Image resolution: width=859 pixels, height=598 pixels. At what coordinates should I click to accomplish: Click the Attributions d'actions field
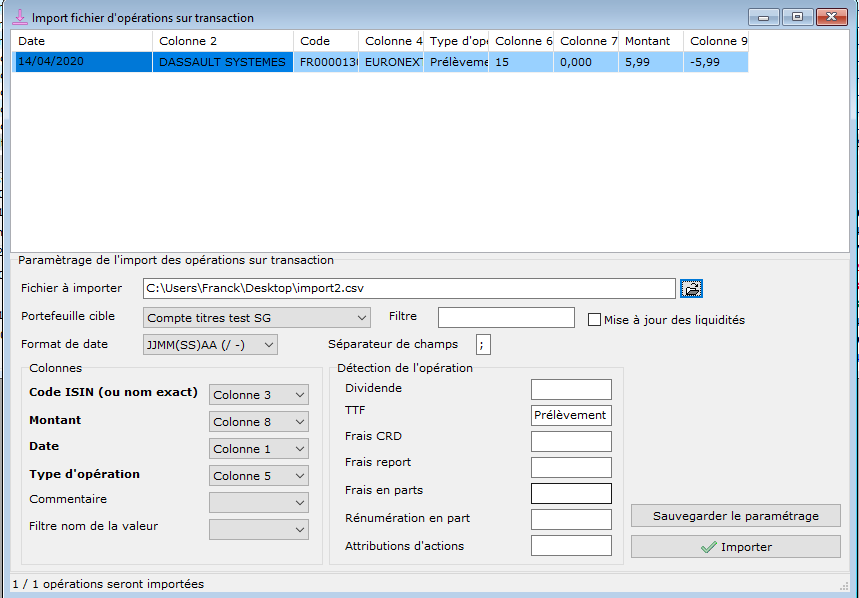pyautogui.click(x=571, y=546)
